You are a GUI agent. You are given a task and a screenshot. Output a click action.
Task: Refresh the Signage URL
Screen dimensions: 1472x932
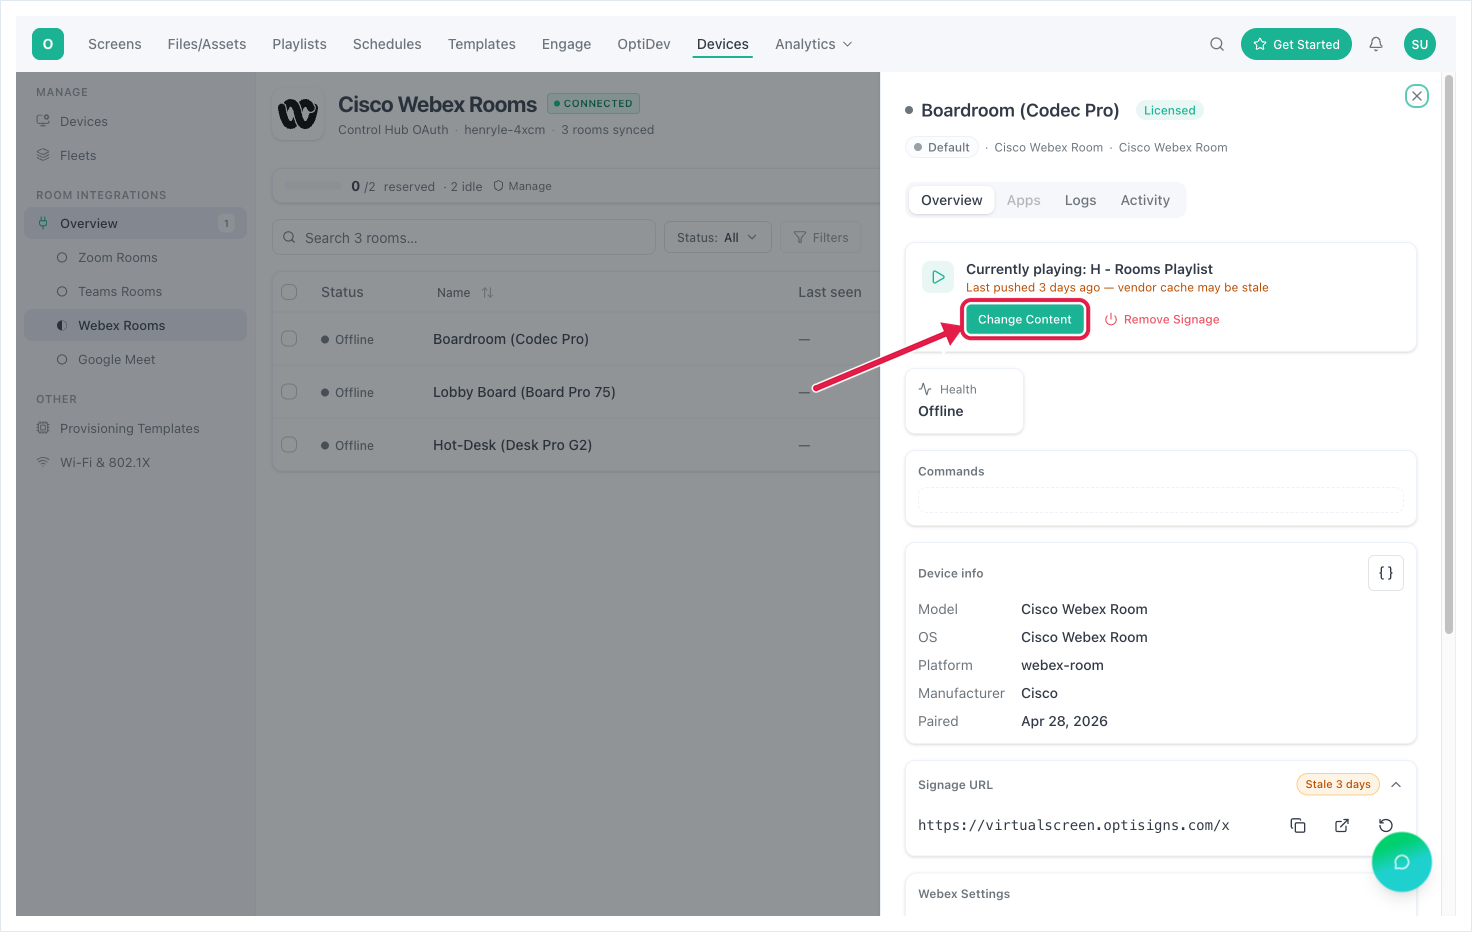click(1386, 825)
